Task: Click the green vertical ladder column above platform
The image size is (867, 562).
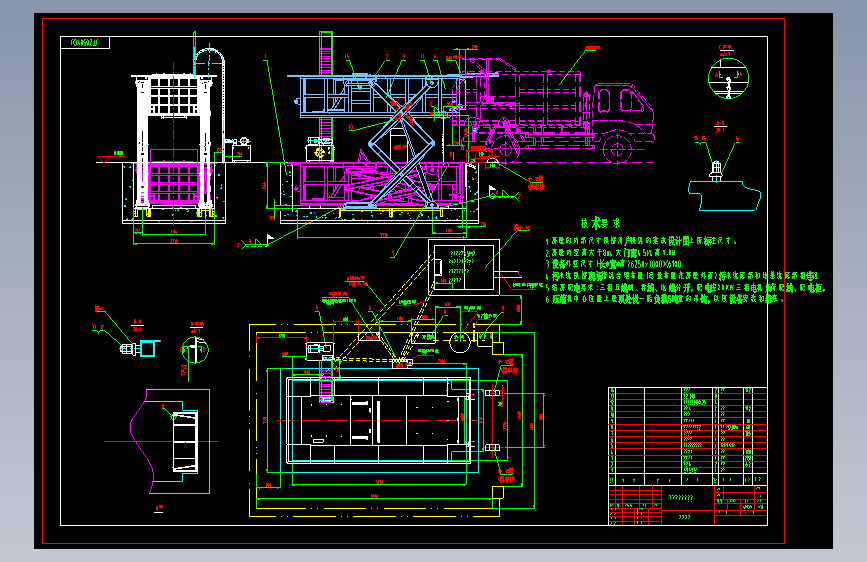Action: (x=326, y=53)
